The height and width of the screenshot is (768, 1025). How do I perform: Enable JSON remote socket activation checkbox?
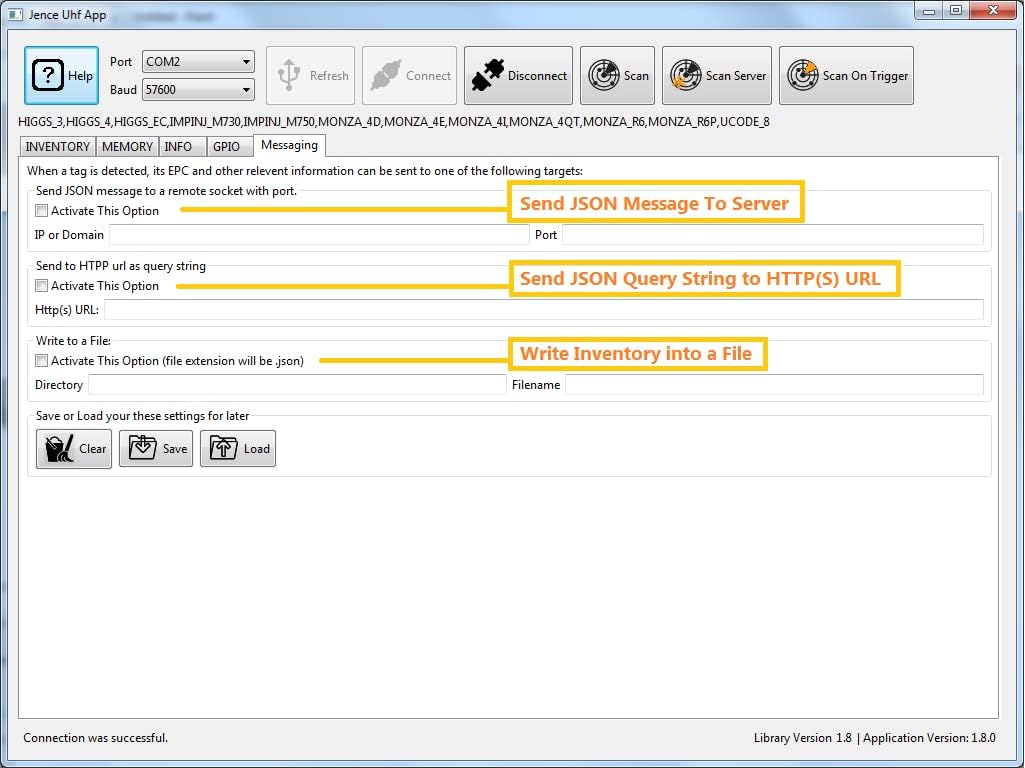[41, 211]
